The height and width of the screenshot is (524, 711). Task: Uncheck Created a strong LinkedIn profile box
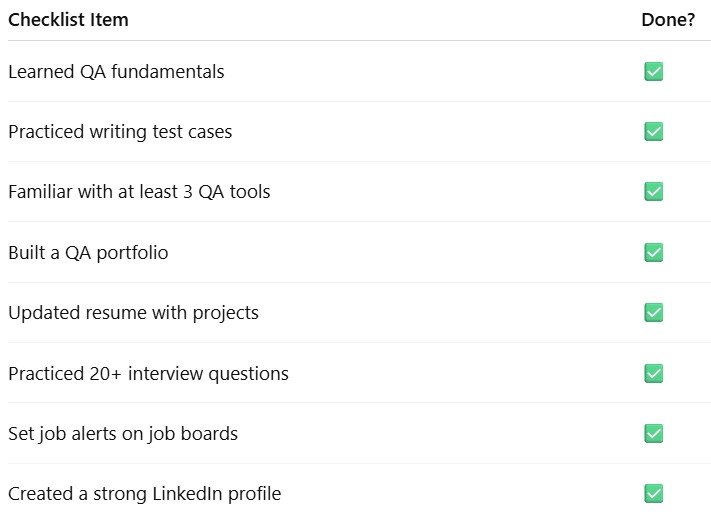pos(653,494)
